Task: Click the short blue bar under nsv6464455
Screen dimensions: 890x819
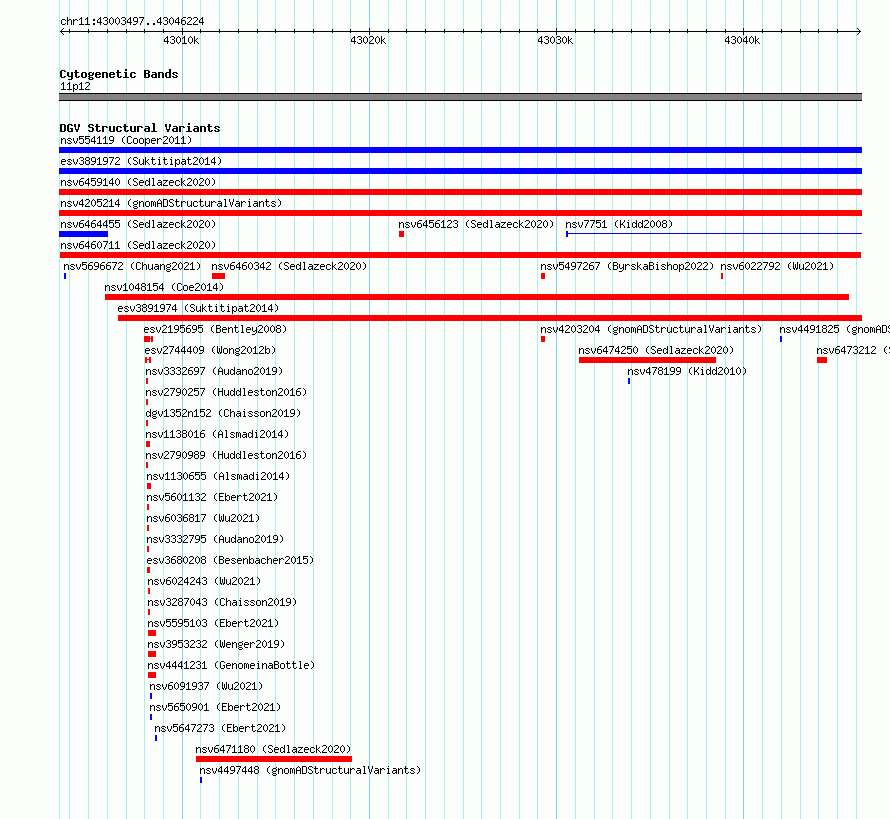Action: (x=83, y=234)
